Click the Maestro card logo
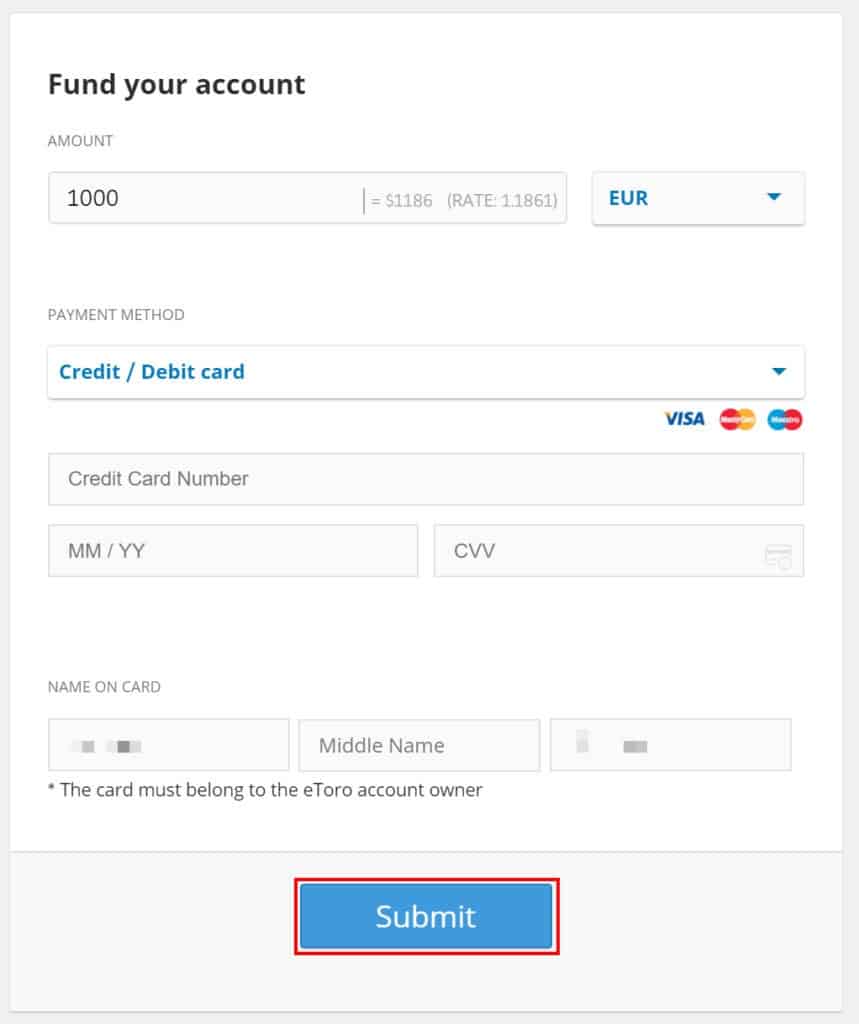Viewport: 859px width, 1024px height. (x=785, y=419)
